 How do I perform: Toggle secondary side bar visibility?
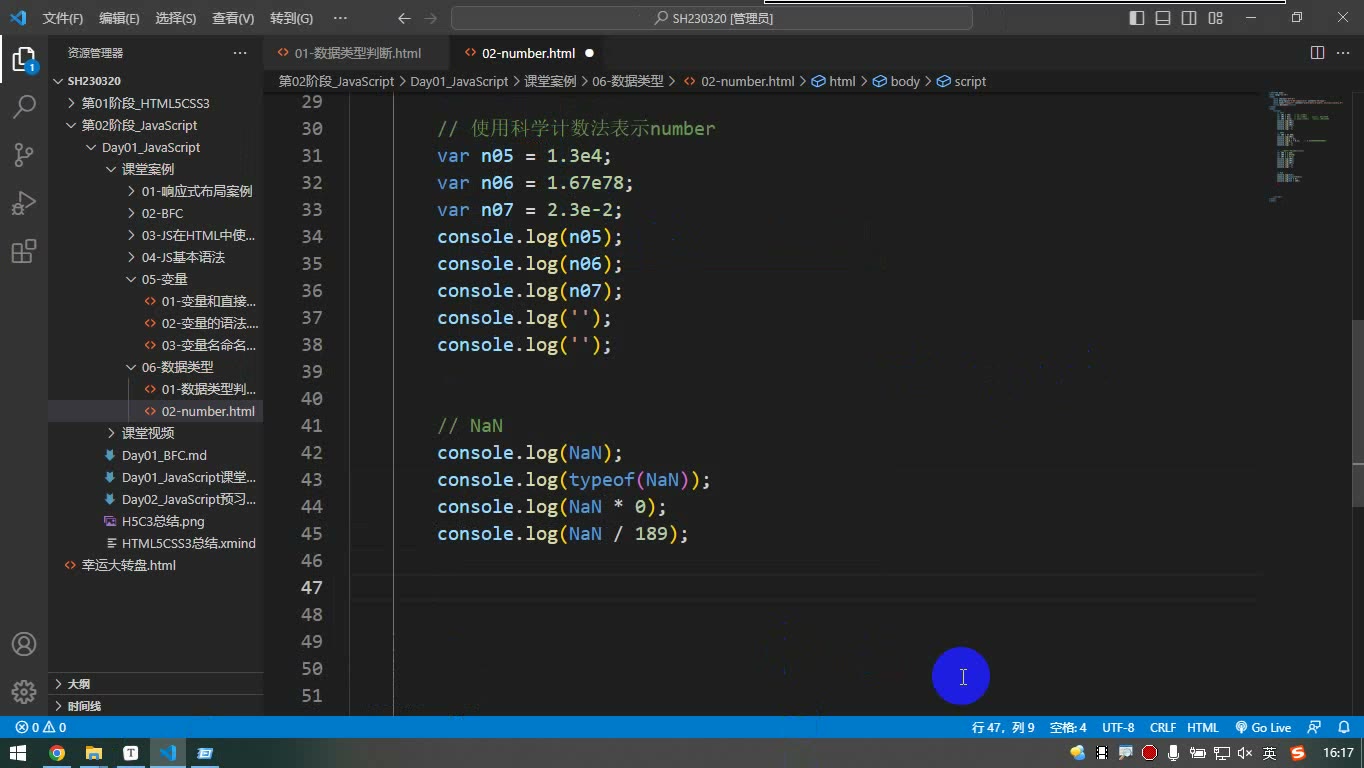click(1189, 18)
